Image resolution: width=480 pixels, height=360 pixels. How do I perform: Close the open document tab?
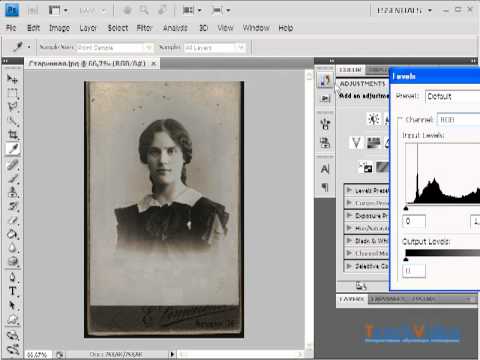tap(153, 63)
